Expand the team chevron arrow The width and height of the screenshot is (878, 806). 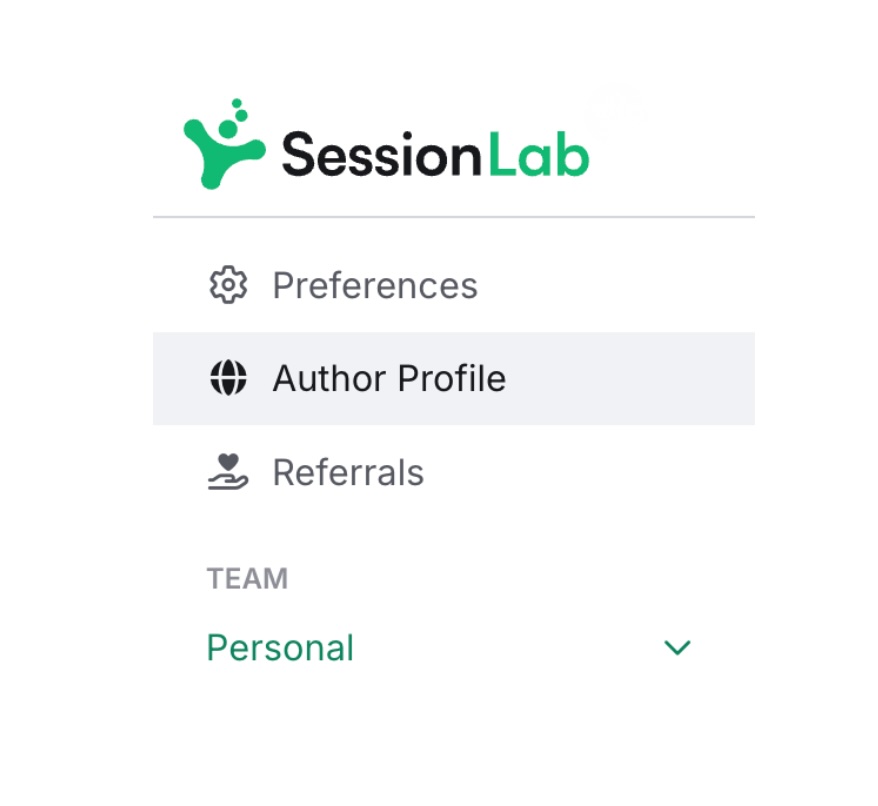click(x=677, y=648)
